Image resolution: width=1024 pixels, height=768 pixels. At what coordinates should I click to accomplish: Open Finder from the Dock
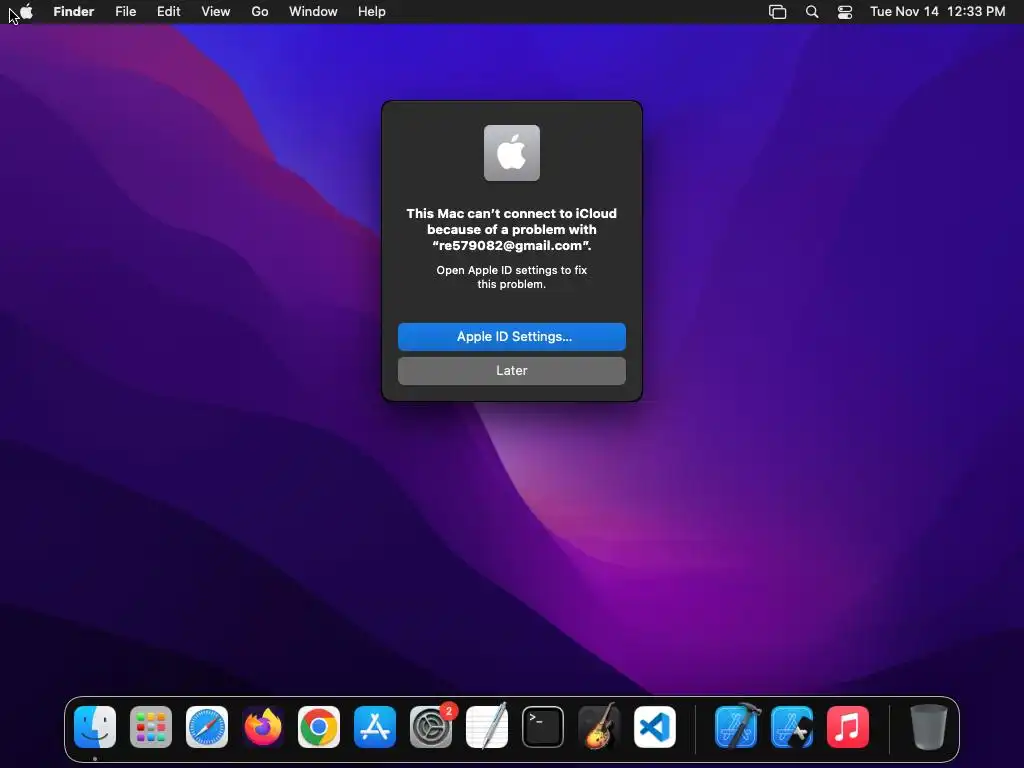pyautogui.click(x=95, y=727)
